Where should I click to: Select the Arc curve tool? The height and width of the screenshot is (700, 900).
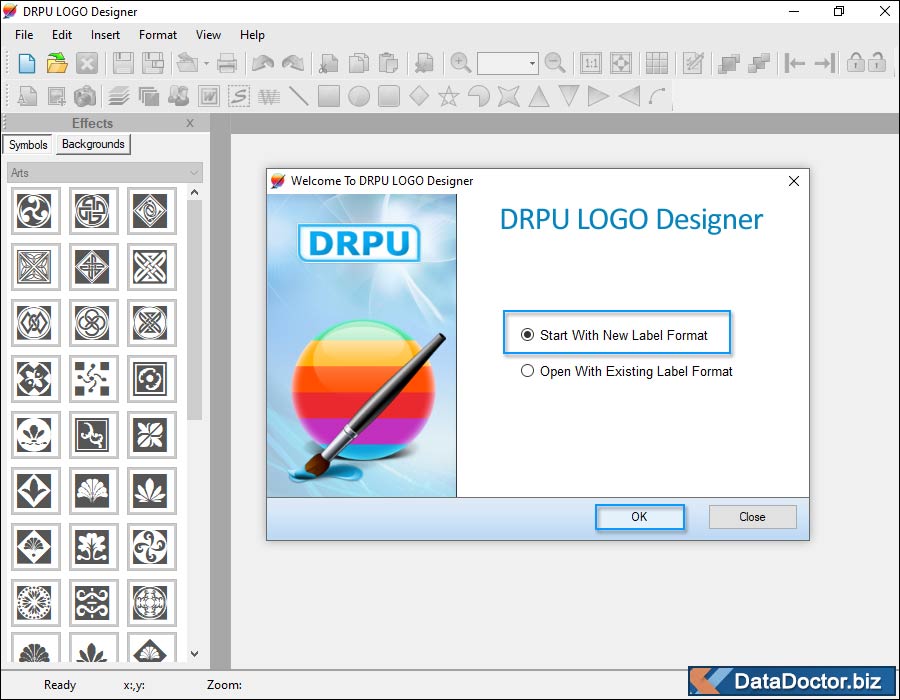click(658, 96)
